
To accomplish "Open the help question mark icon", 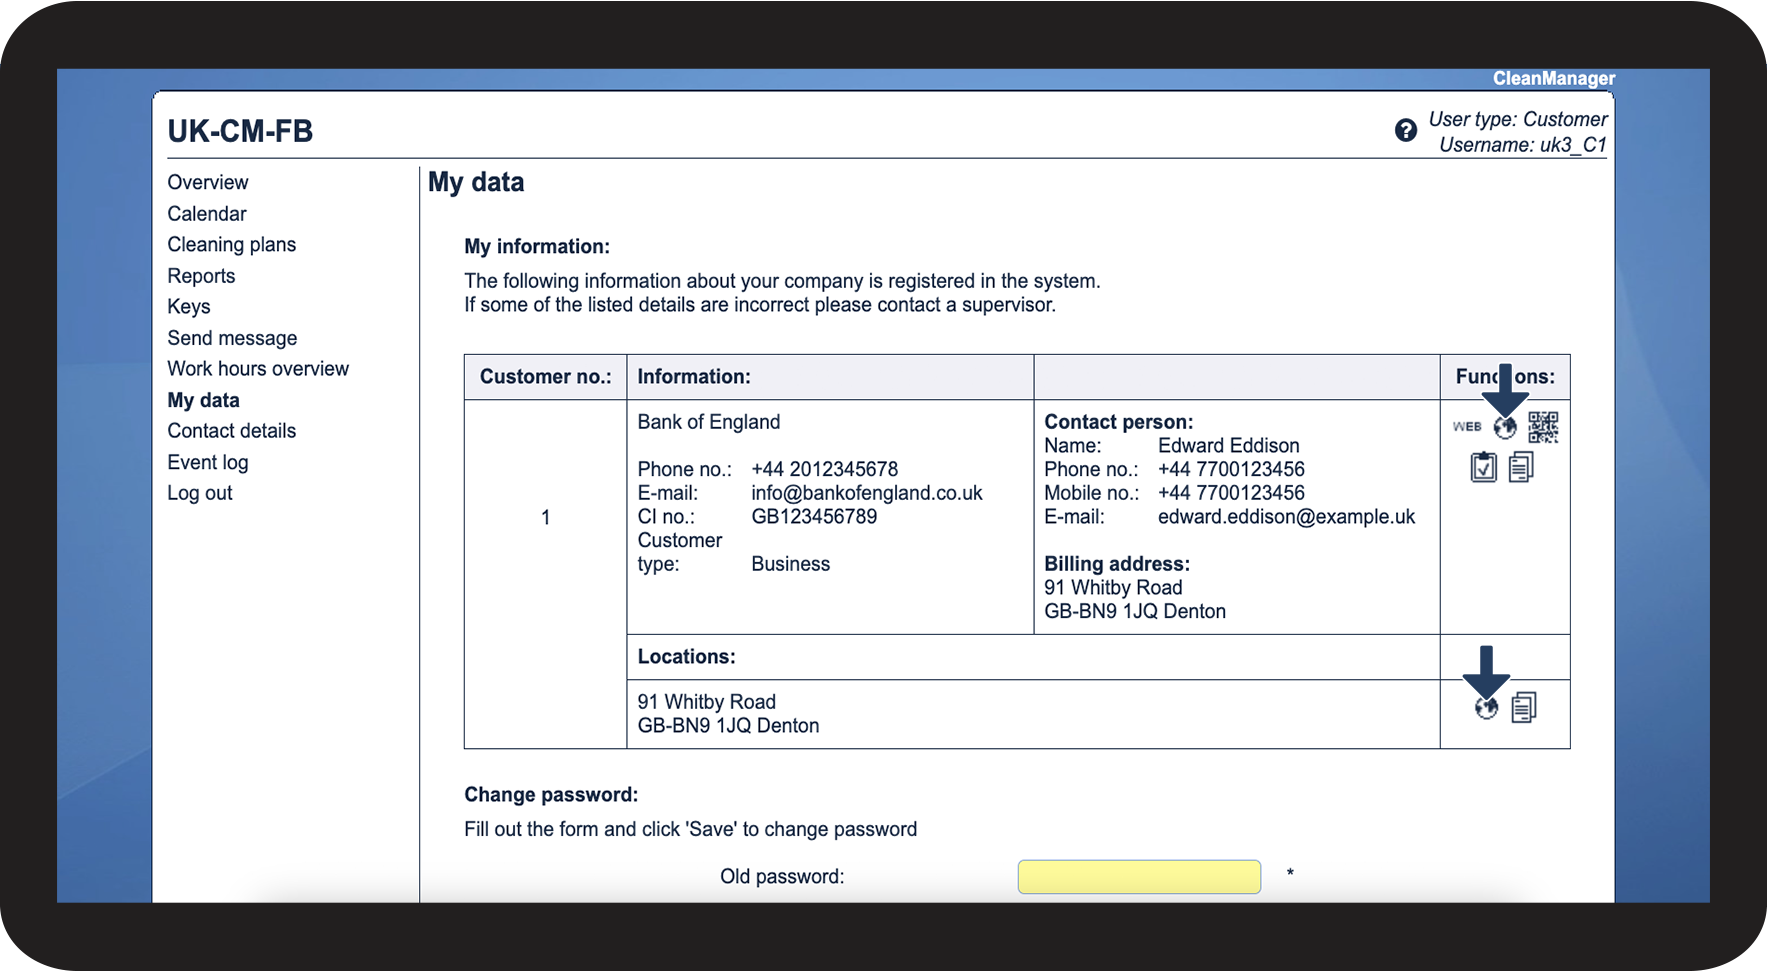I will [x=1406, y=131].
